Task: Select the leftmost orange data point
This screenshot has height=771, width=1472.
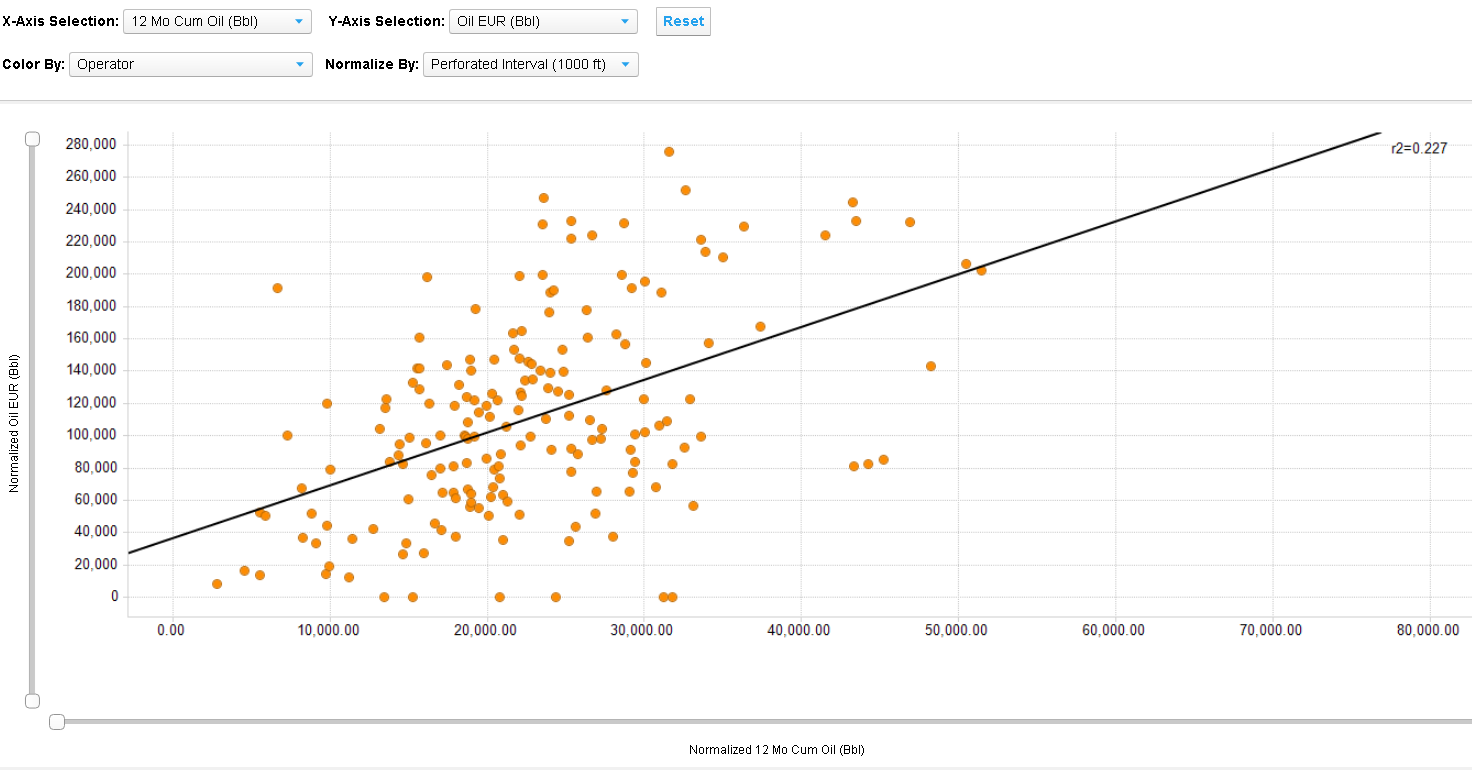Action: click(217, 584)
